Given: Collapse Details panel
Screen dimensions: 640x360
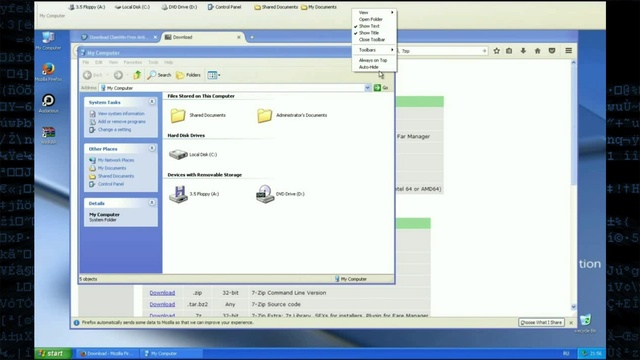Looking at the screenshot, I should (x=152, y=202).
